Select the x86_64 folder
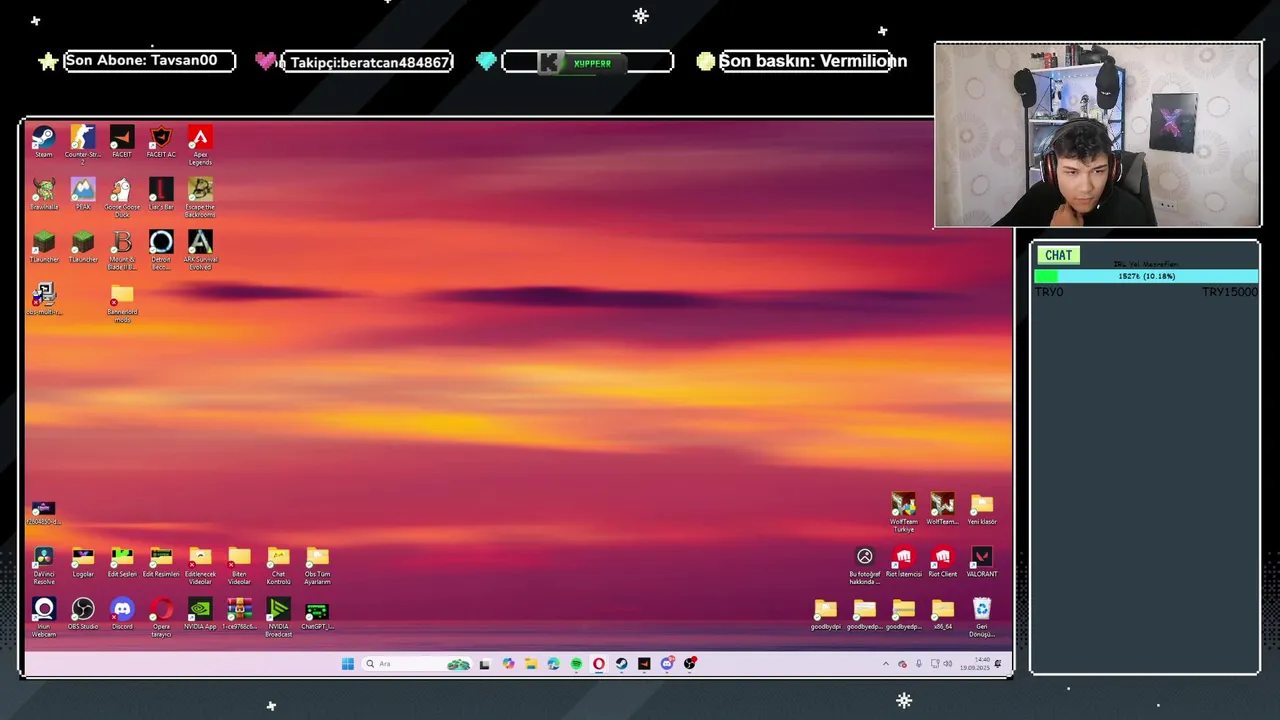The height and width of the screenshot is (720, 1280). click(x=943, y=614)
